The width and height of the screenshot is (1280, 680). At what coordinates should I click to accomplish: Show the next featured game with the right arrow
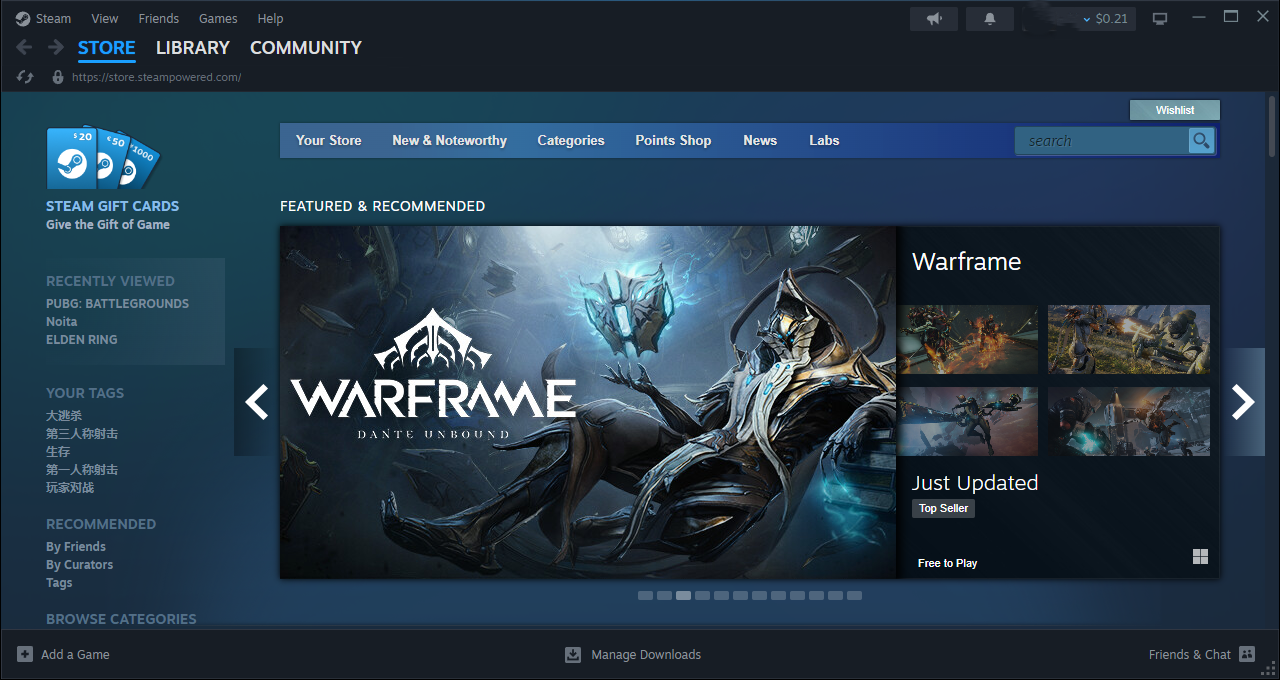point(1243,402)
